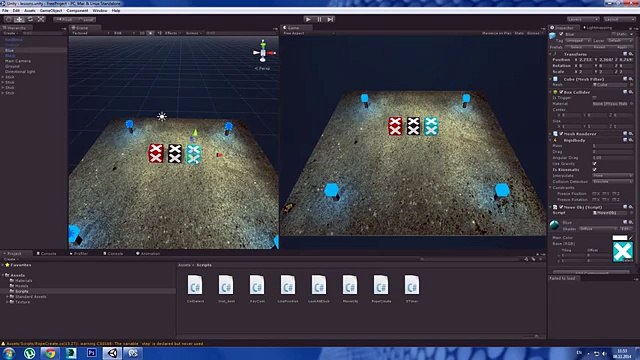Switch to the Profiler tab
Screen dimensions: 640x360
[79, 253]
